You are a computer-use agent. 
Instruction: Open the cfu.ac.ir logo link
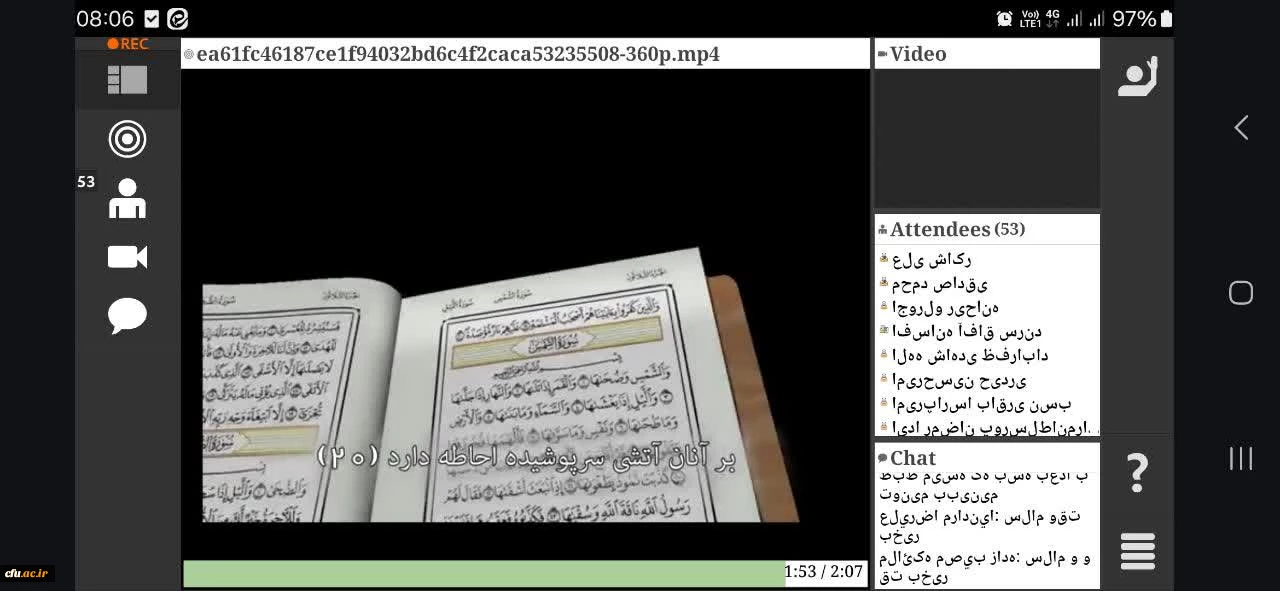(27, 573)
